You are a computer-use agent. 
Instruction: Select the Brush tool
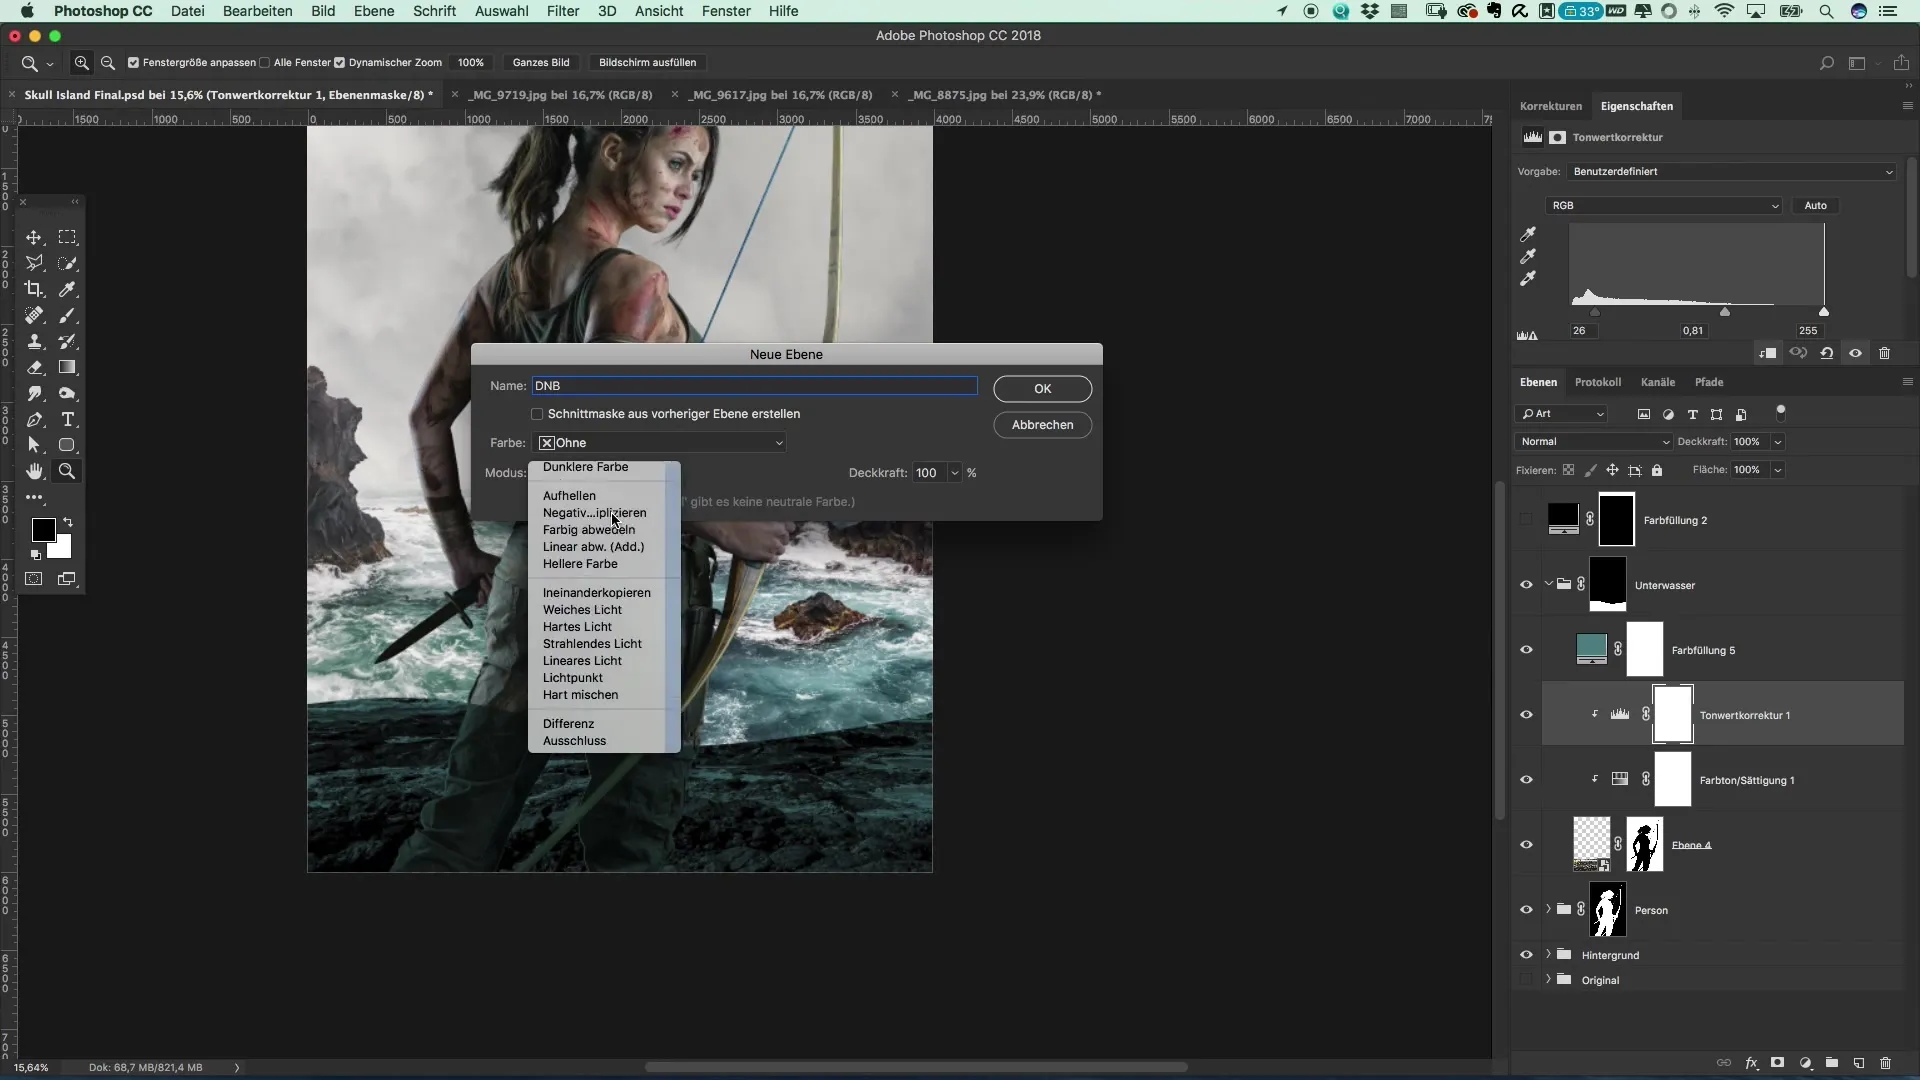(x=67, y=315)
